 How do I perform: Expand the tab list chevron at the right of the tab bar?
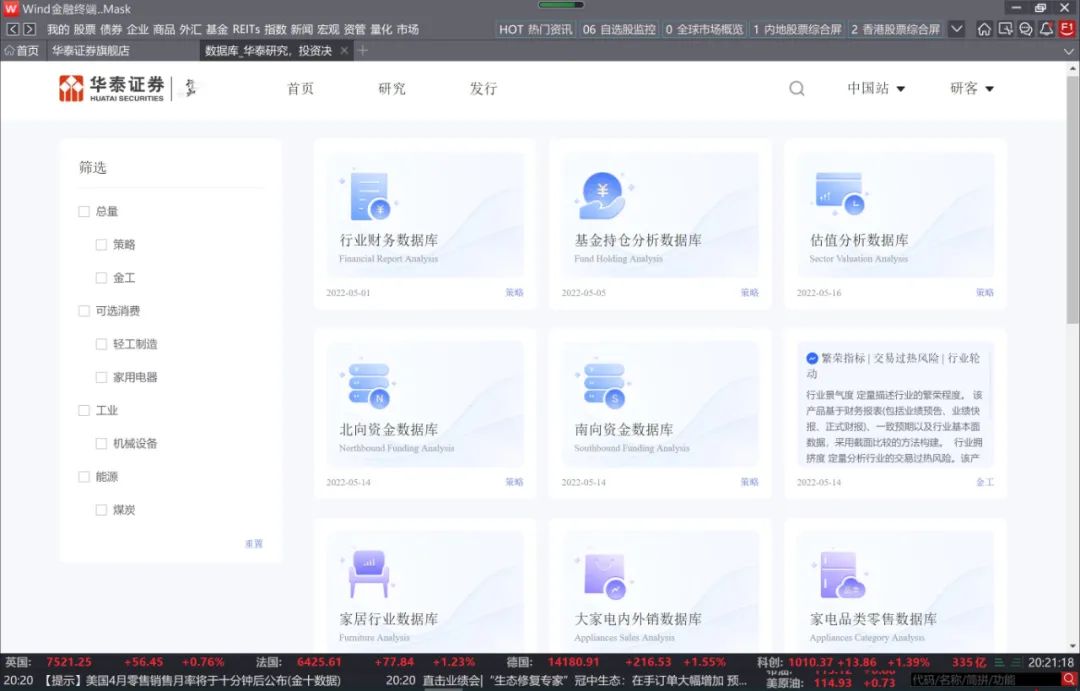[1068, 51]
